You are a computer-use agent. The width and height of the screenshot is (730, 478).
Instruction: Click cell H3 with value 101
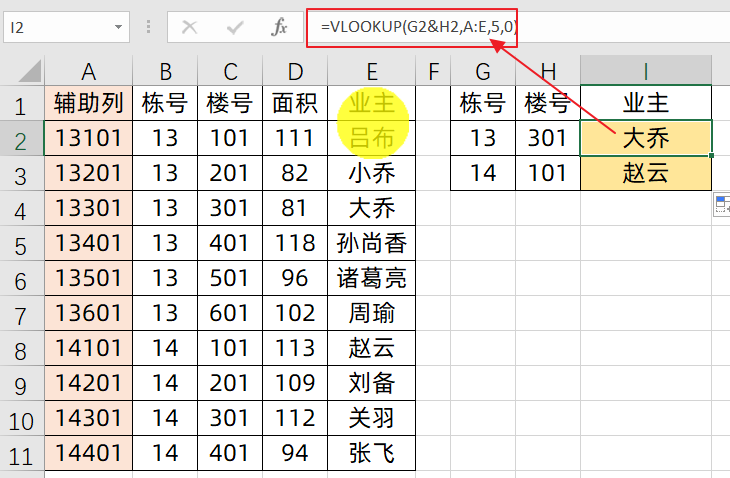click(548, 173)
